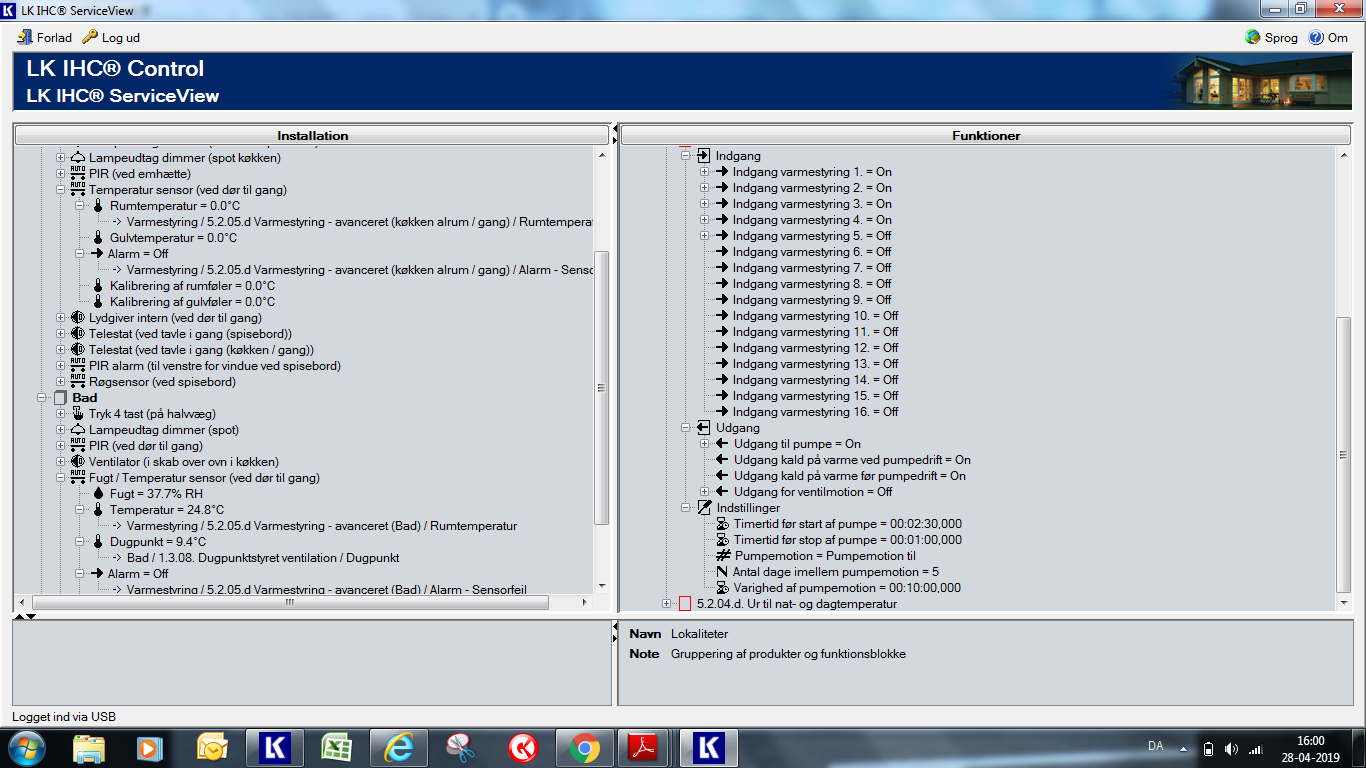Select Bad / 1.3.08. Dugpunktstyret ventilation / Dugpunkt link
This screenshot has height=768, width=1366.
(x=263, y=558)
